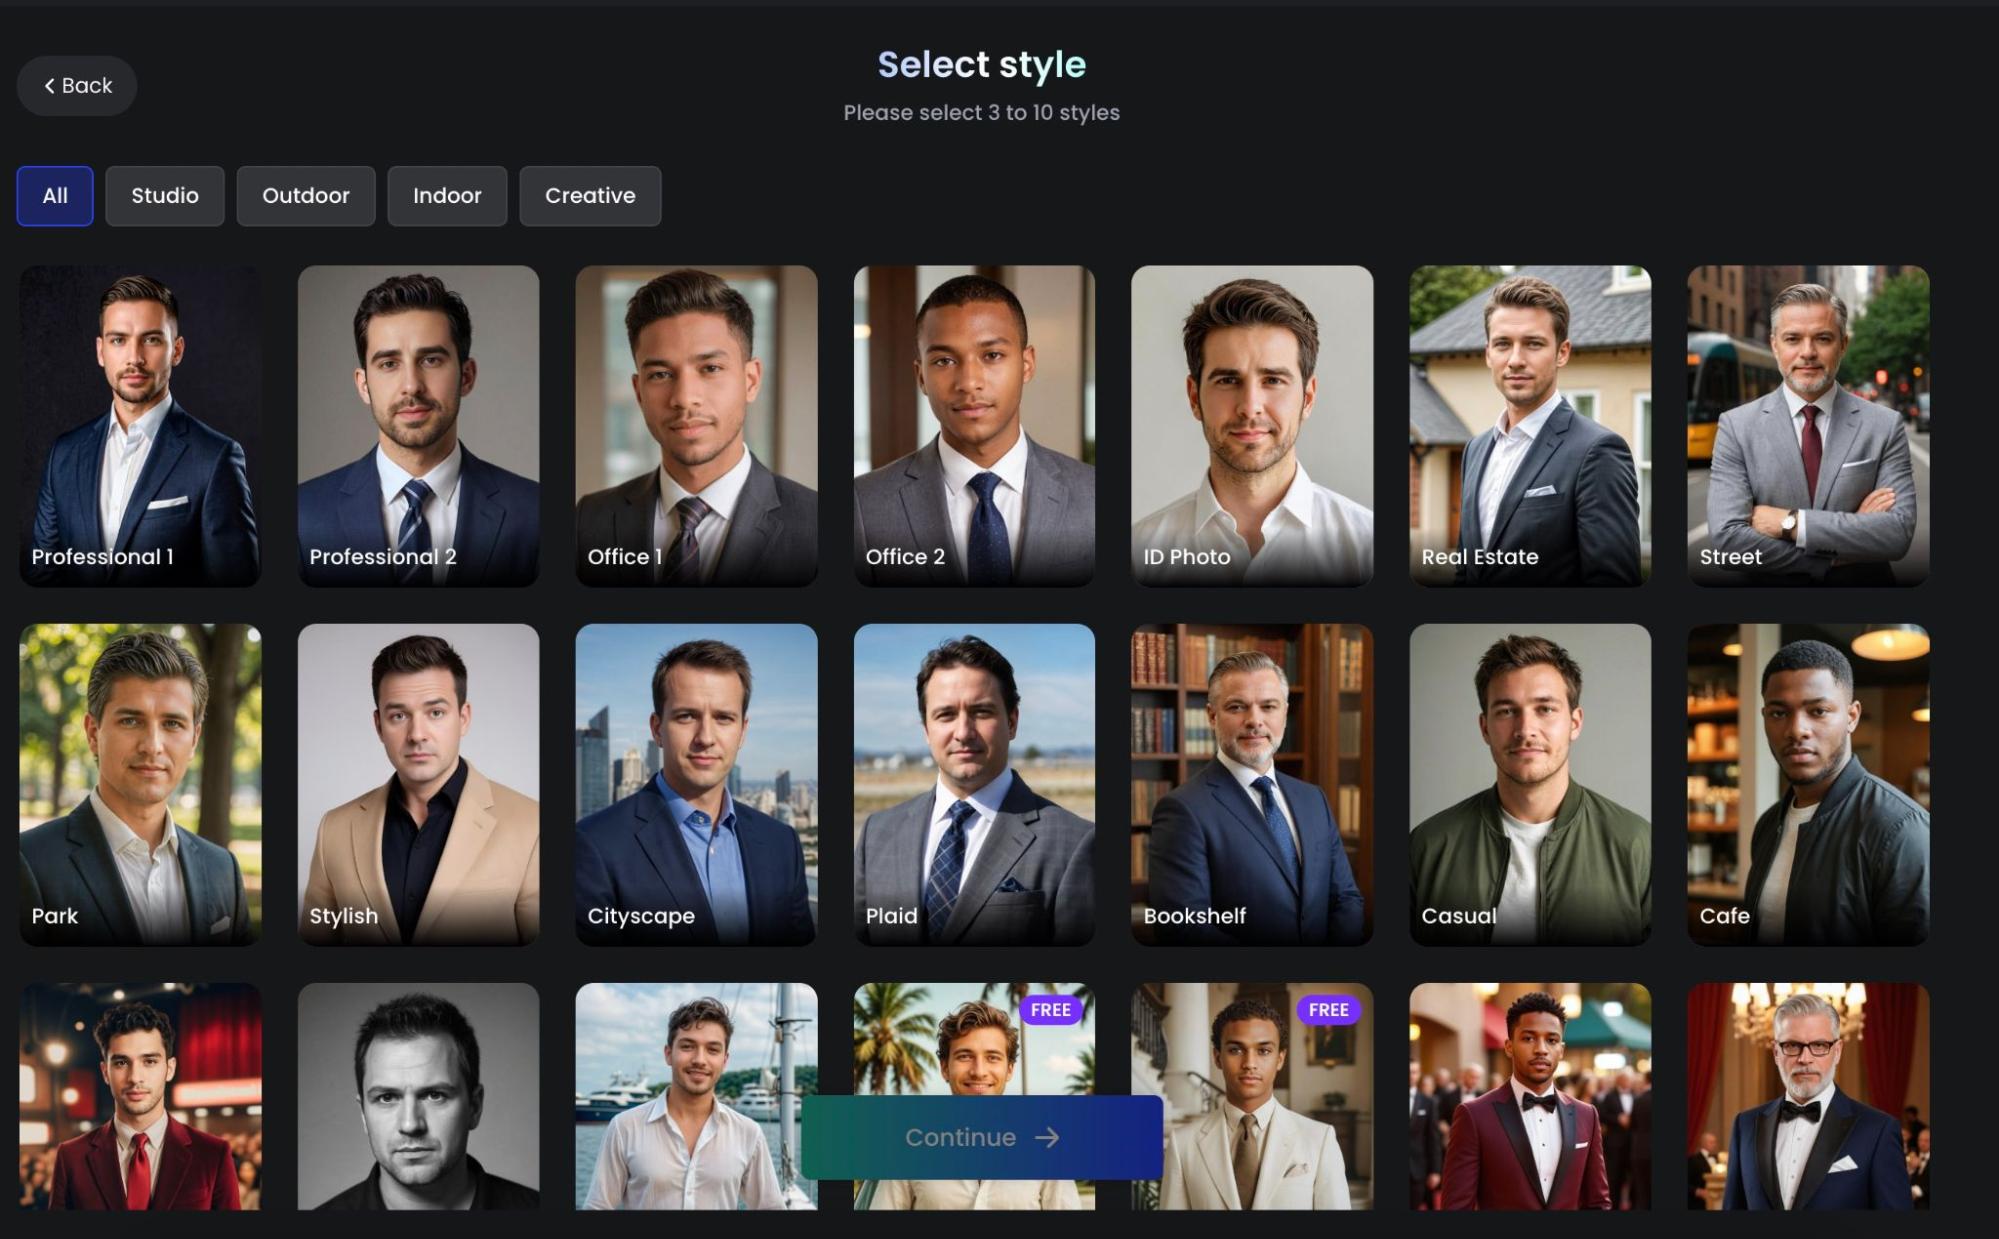Open the Creative styles tab

click(590, 196)
